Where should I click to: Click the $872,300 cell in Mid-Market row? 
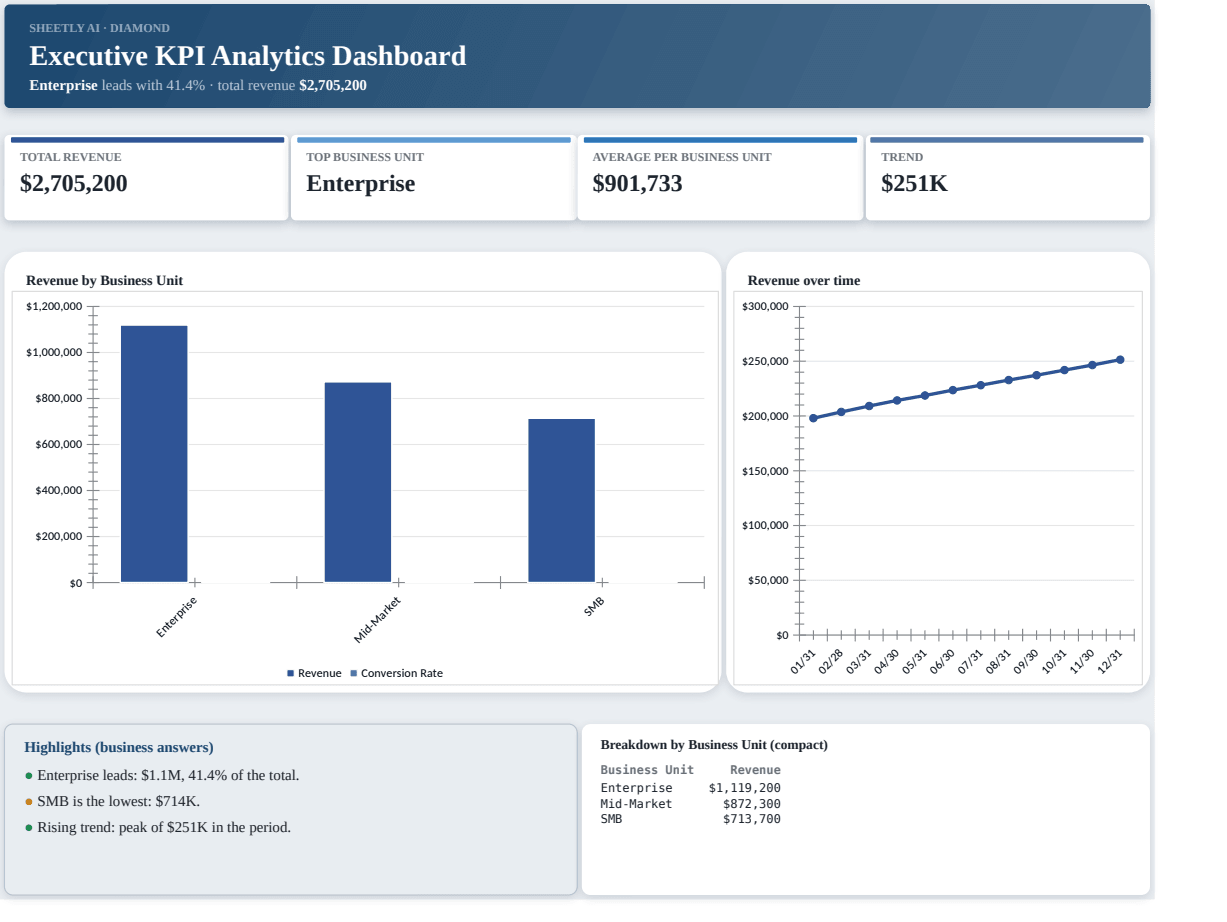pyautogui.click(x=752, y=804)
